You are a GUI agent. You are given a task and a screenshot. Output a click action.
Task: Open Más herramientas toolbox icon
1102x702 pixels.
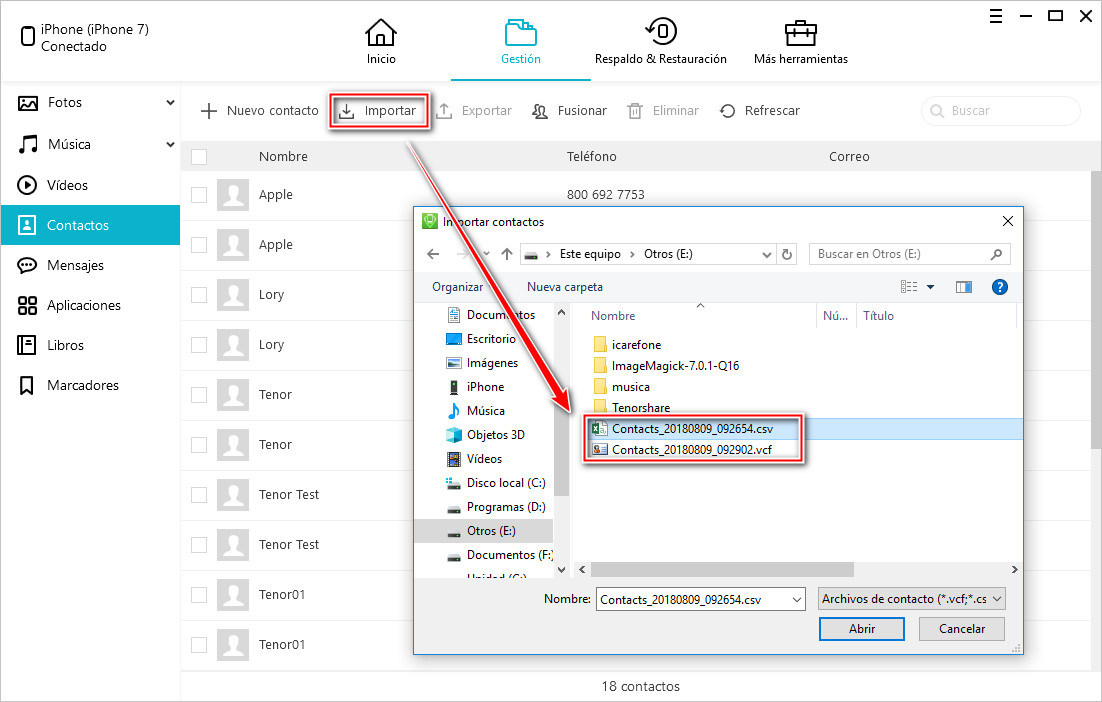pyautogui.click(x=800, y=33)
